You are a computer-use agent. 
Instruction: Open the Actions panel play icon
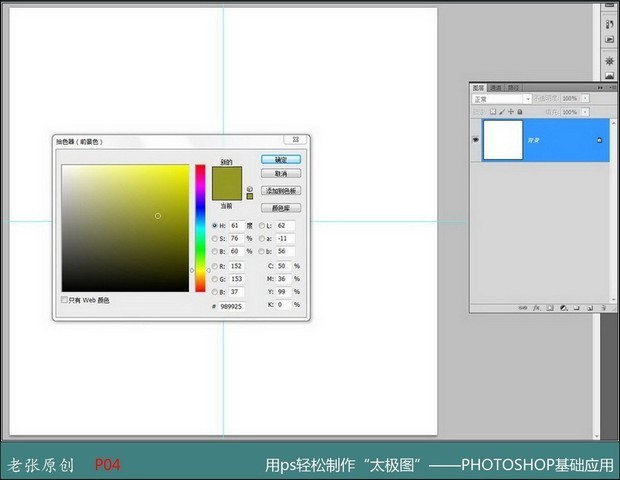click(x=609, y=40)
